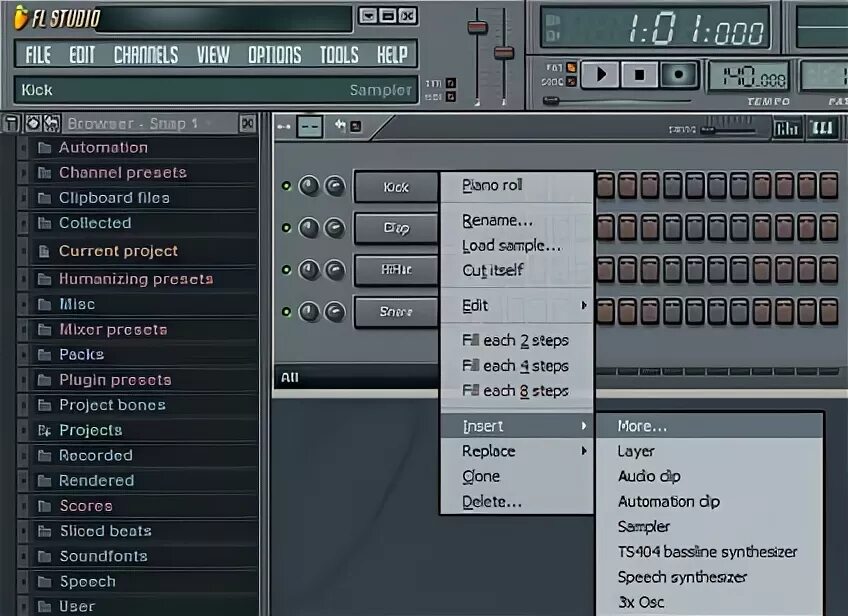Choose Piano roll from context menu
The width and height of the screenshot is (848, 616).
coord(517,186)
